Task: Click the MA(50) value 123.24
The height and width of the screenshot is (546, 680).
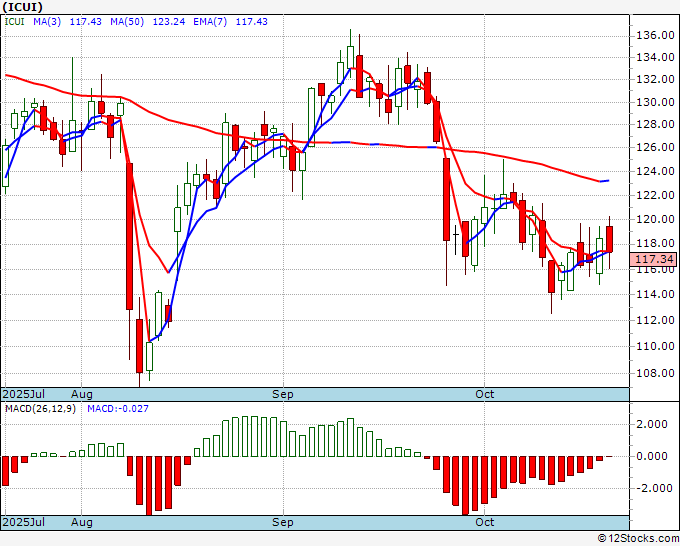Action: pyautogui.click(x=169, y=21)
